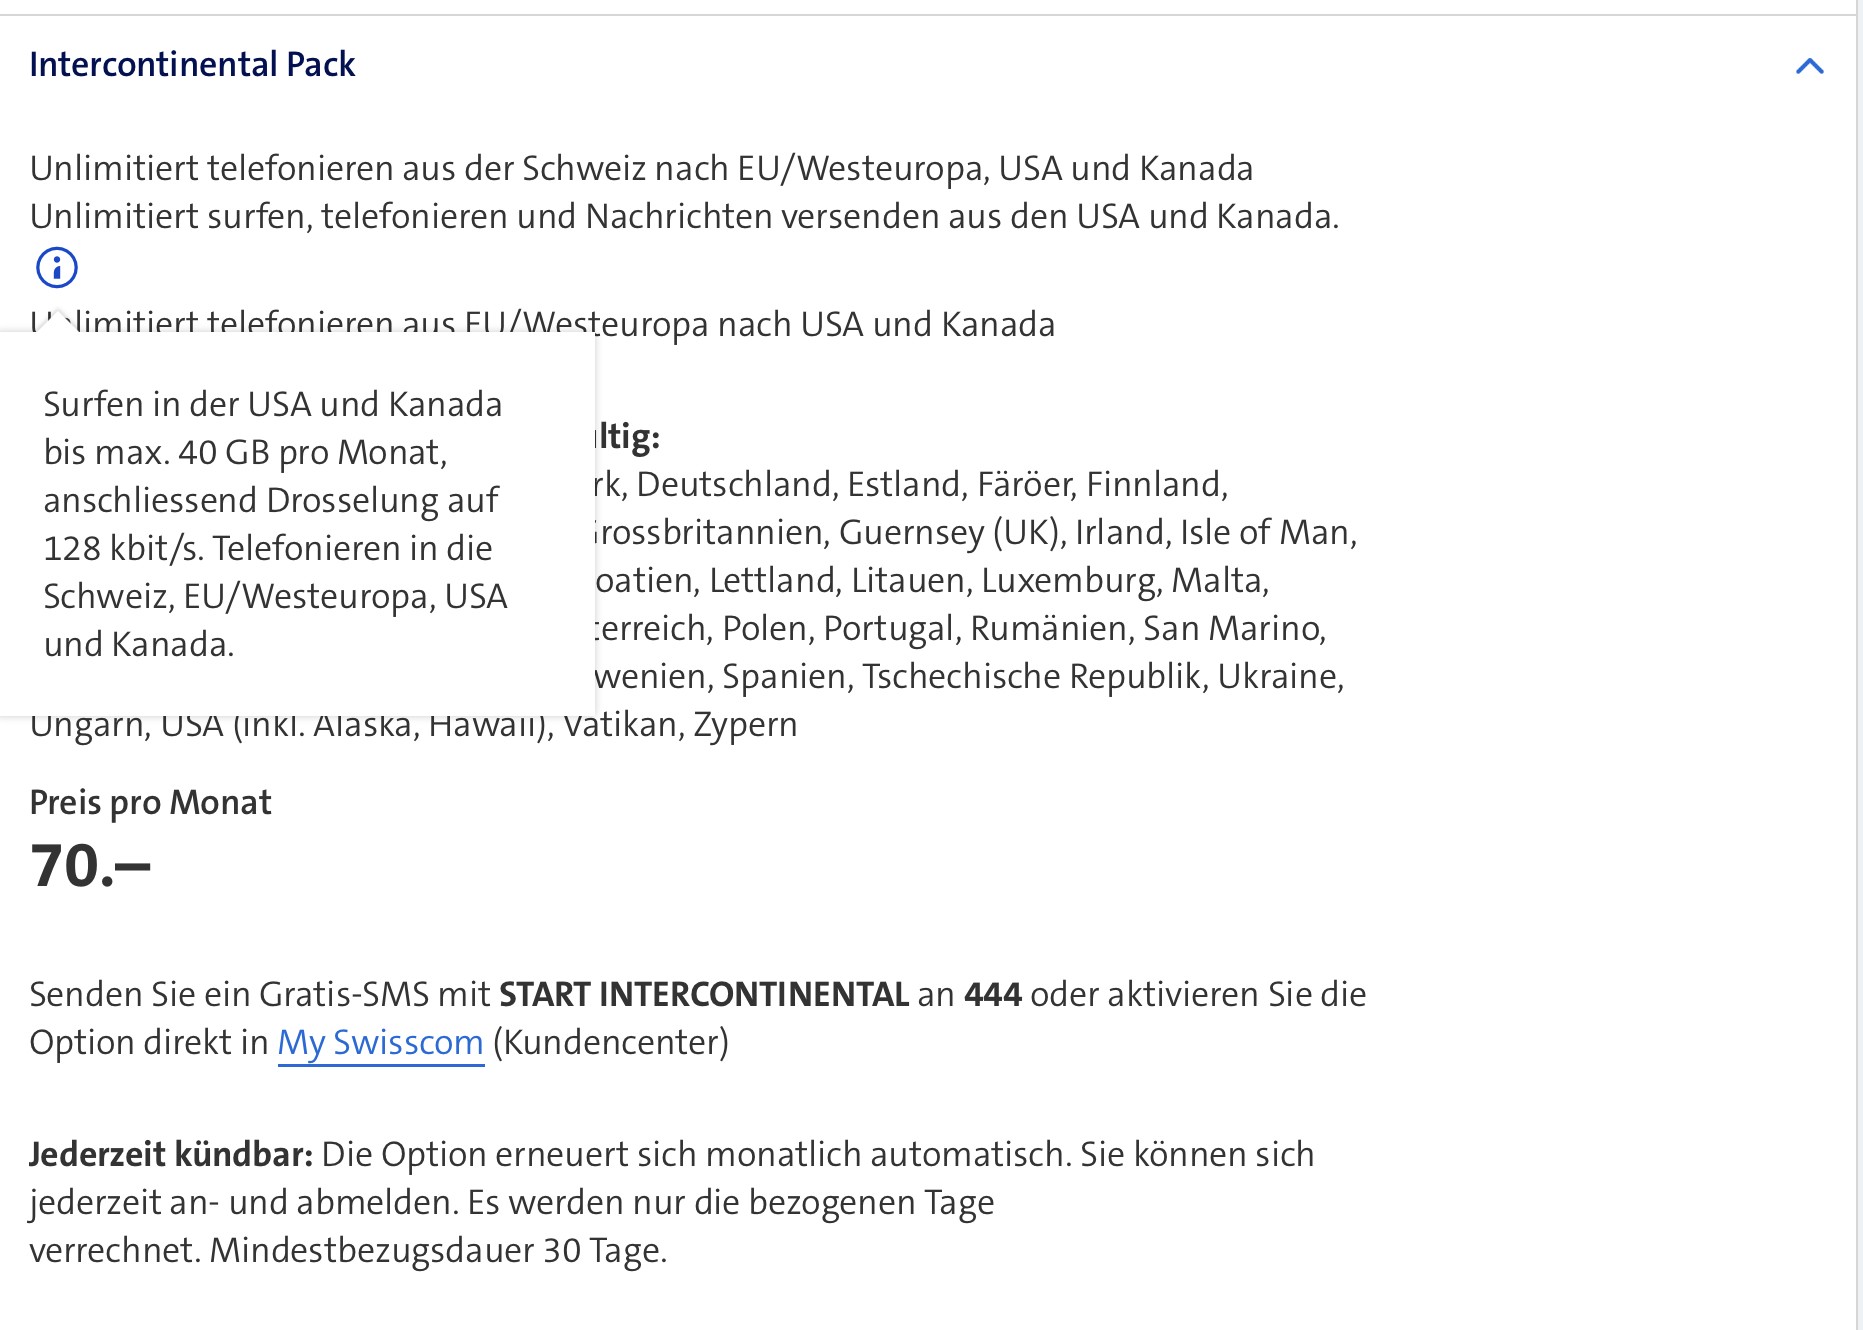
Task: Click the Preis pro Monat label
Action: pyautogui.click(x=150, y=802)
